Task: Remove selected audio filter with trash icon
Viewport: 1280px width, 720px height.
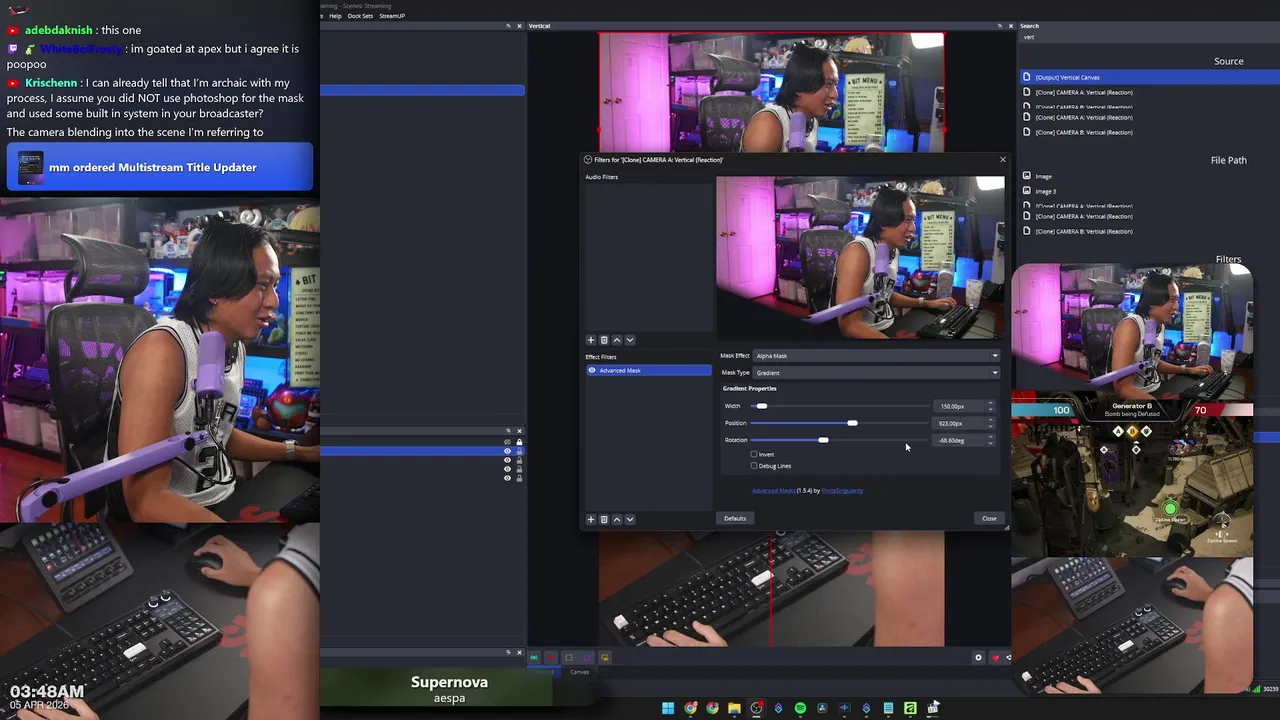Action: [603, 340]
